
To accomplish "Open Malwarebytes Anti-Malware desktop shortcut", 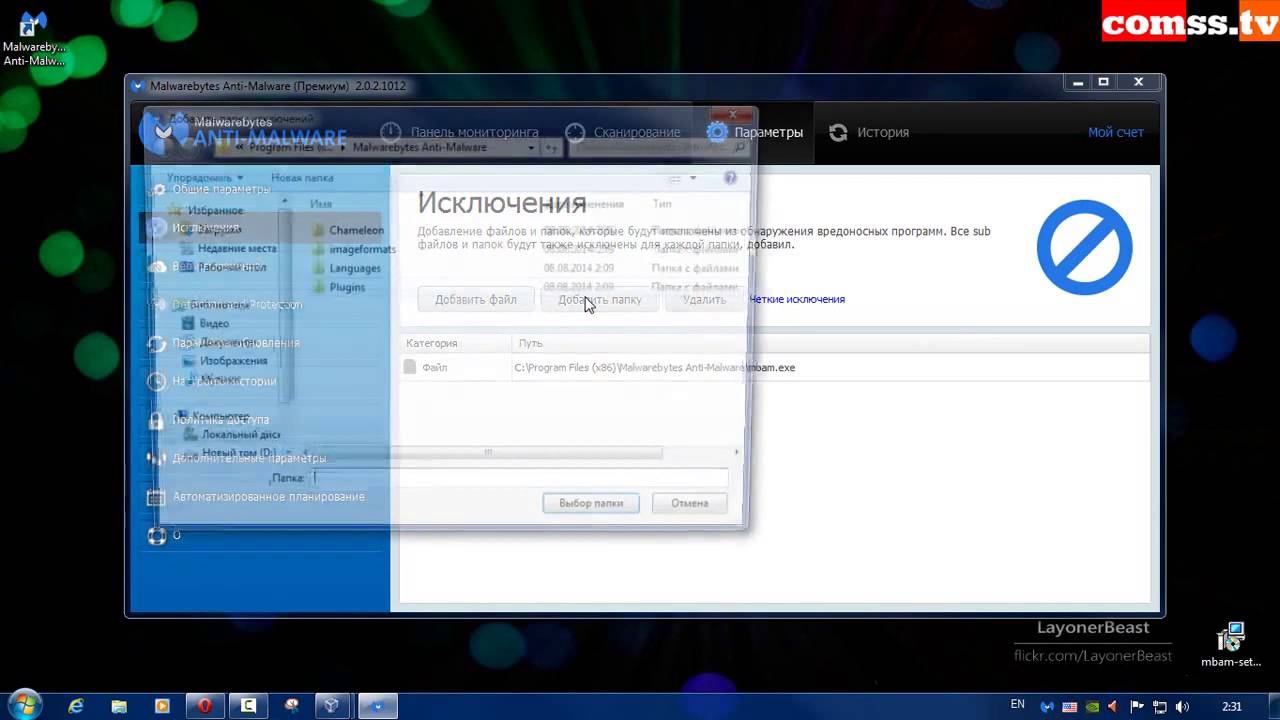I will coord(33,40).
